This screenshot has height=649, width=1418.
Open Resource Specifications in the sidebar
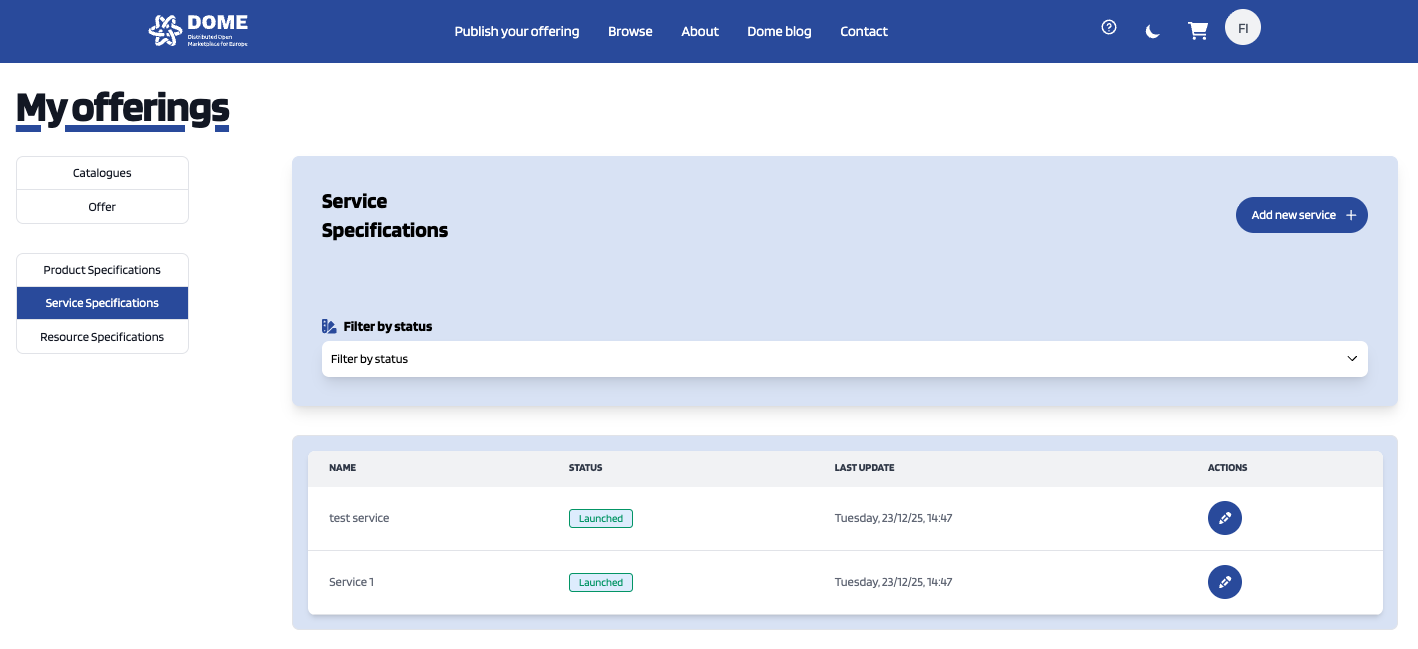click(102, 337)
